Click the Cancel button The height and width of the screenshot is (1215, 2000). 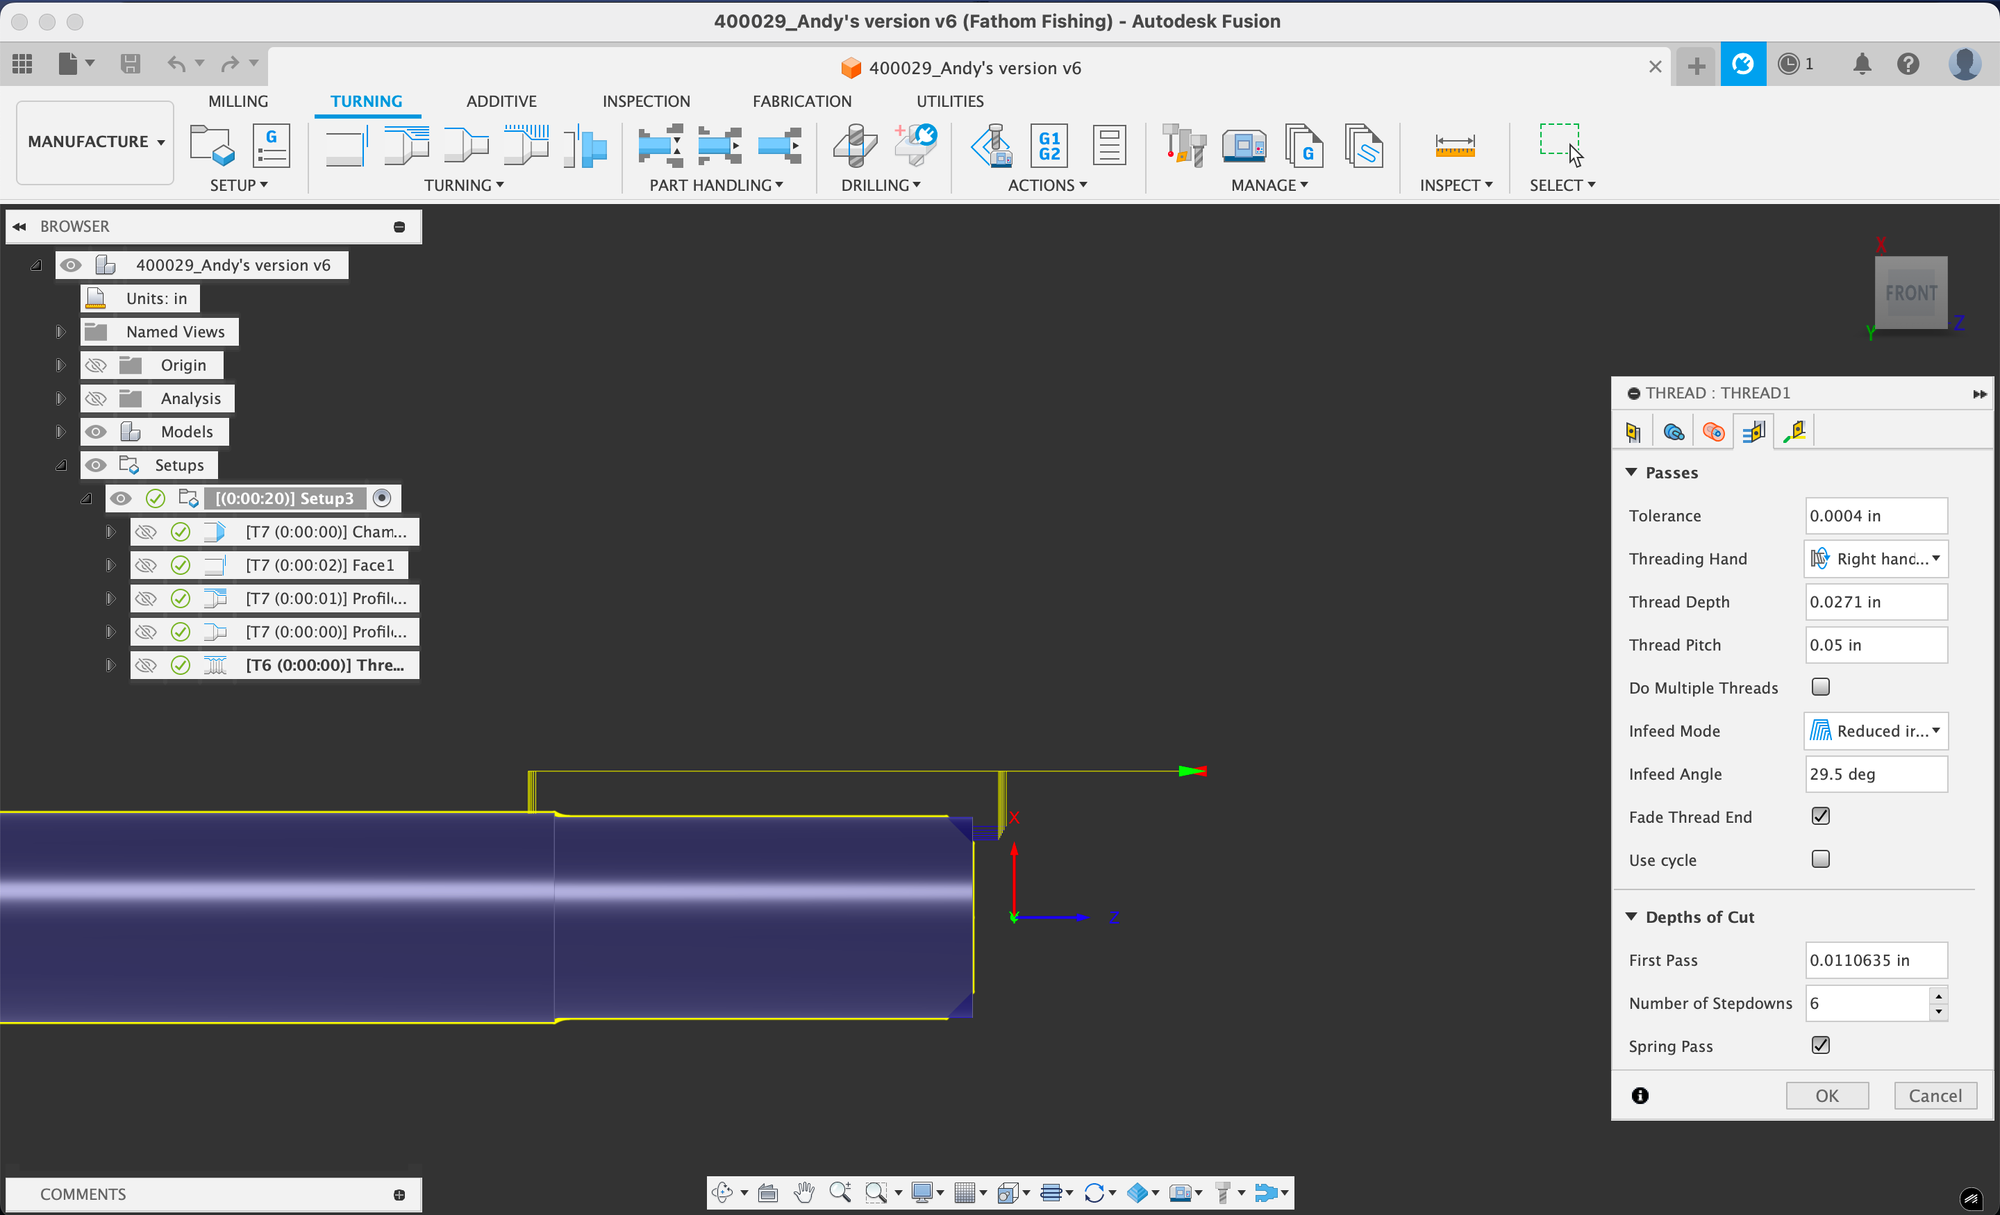[x=1935, y=1095]
